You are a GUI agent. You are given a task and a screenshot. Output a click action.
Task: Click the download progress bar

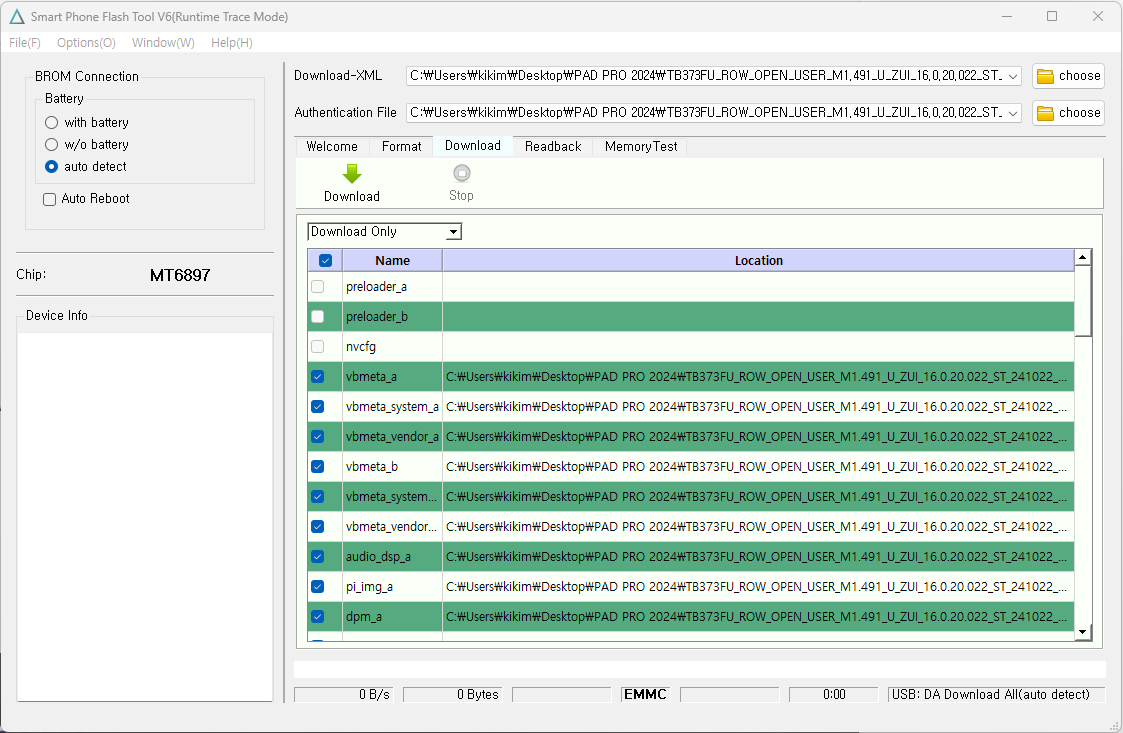[700, 669]
